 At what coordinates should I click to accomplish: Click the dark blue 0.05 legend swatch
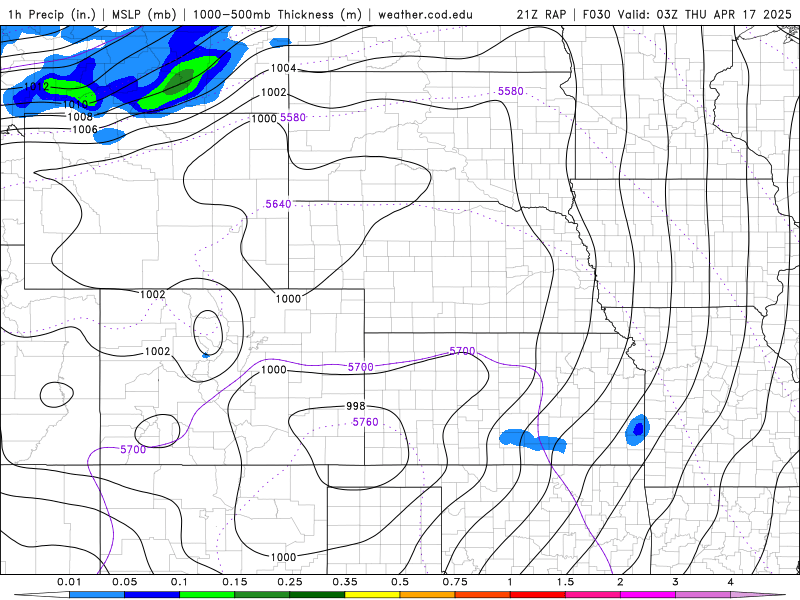pos(152,595)
